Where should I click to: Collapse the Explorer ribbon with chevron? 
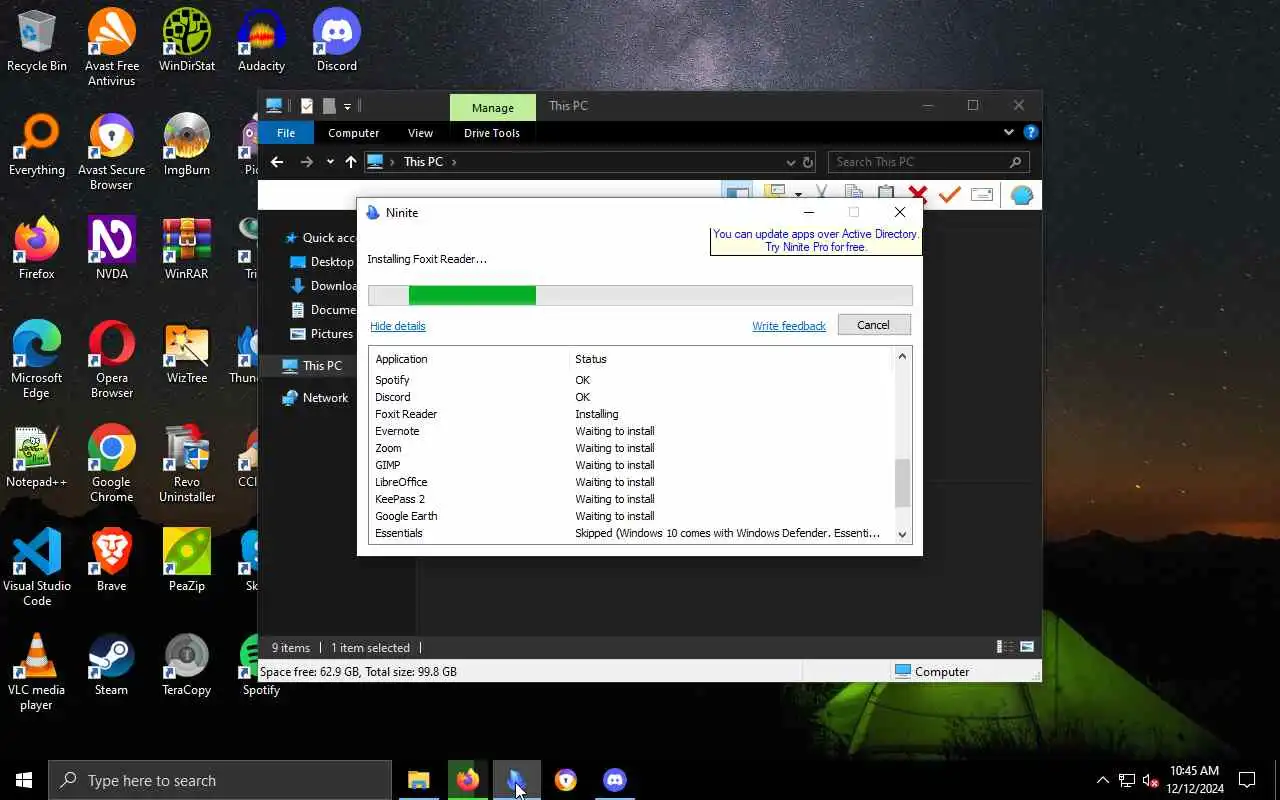1008,132
